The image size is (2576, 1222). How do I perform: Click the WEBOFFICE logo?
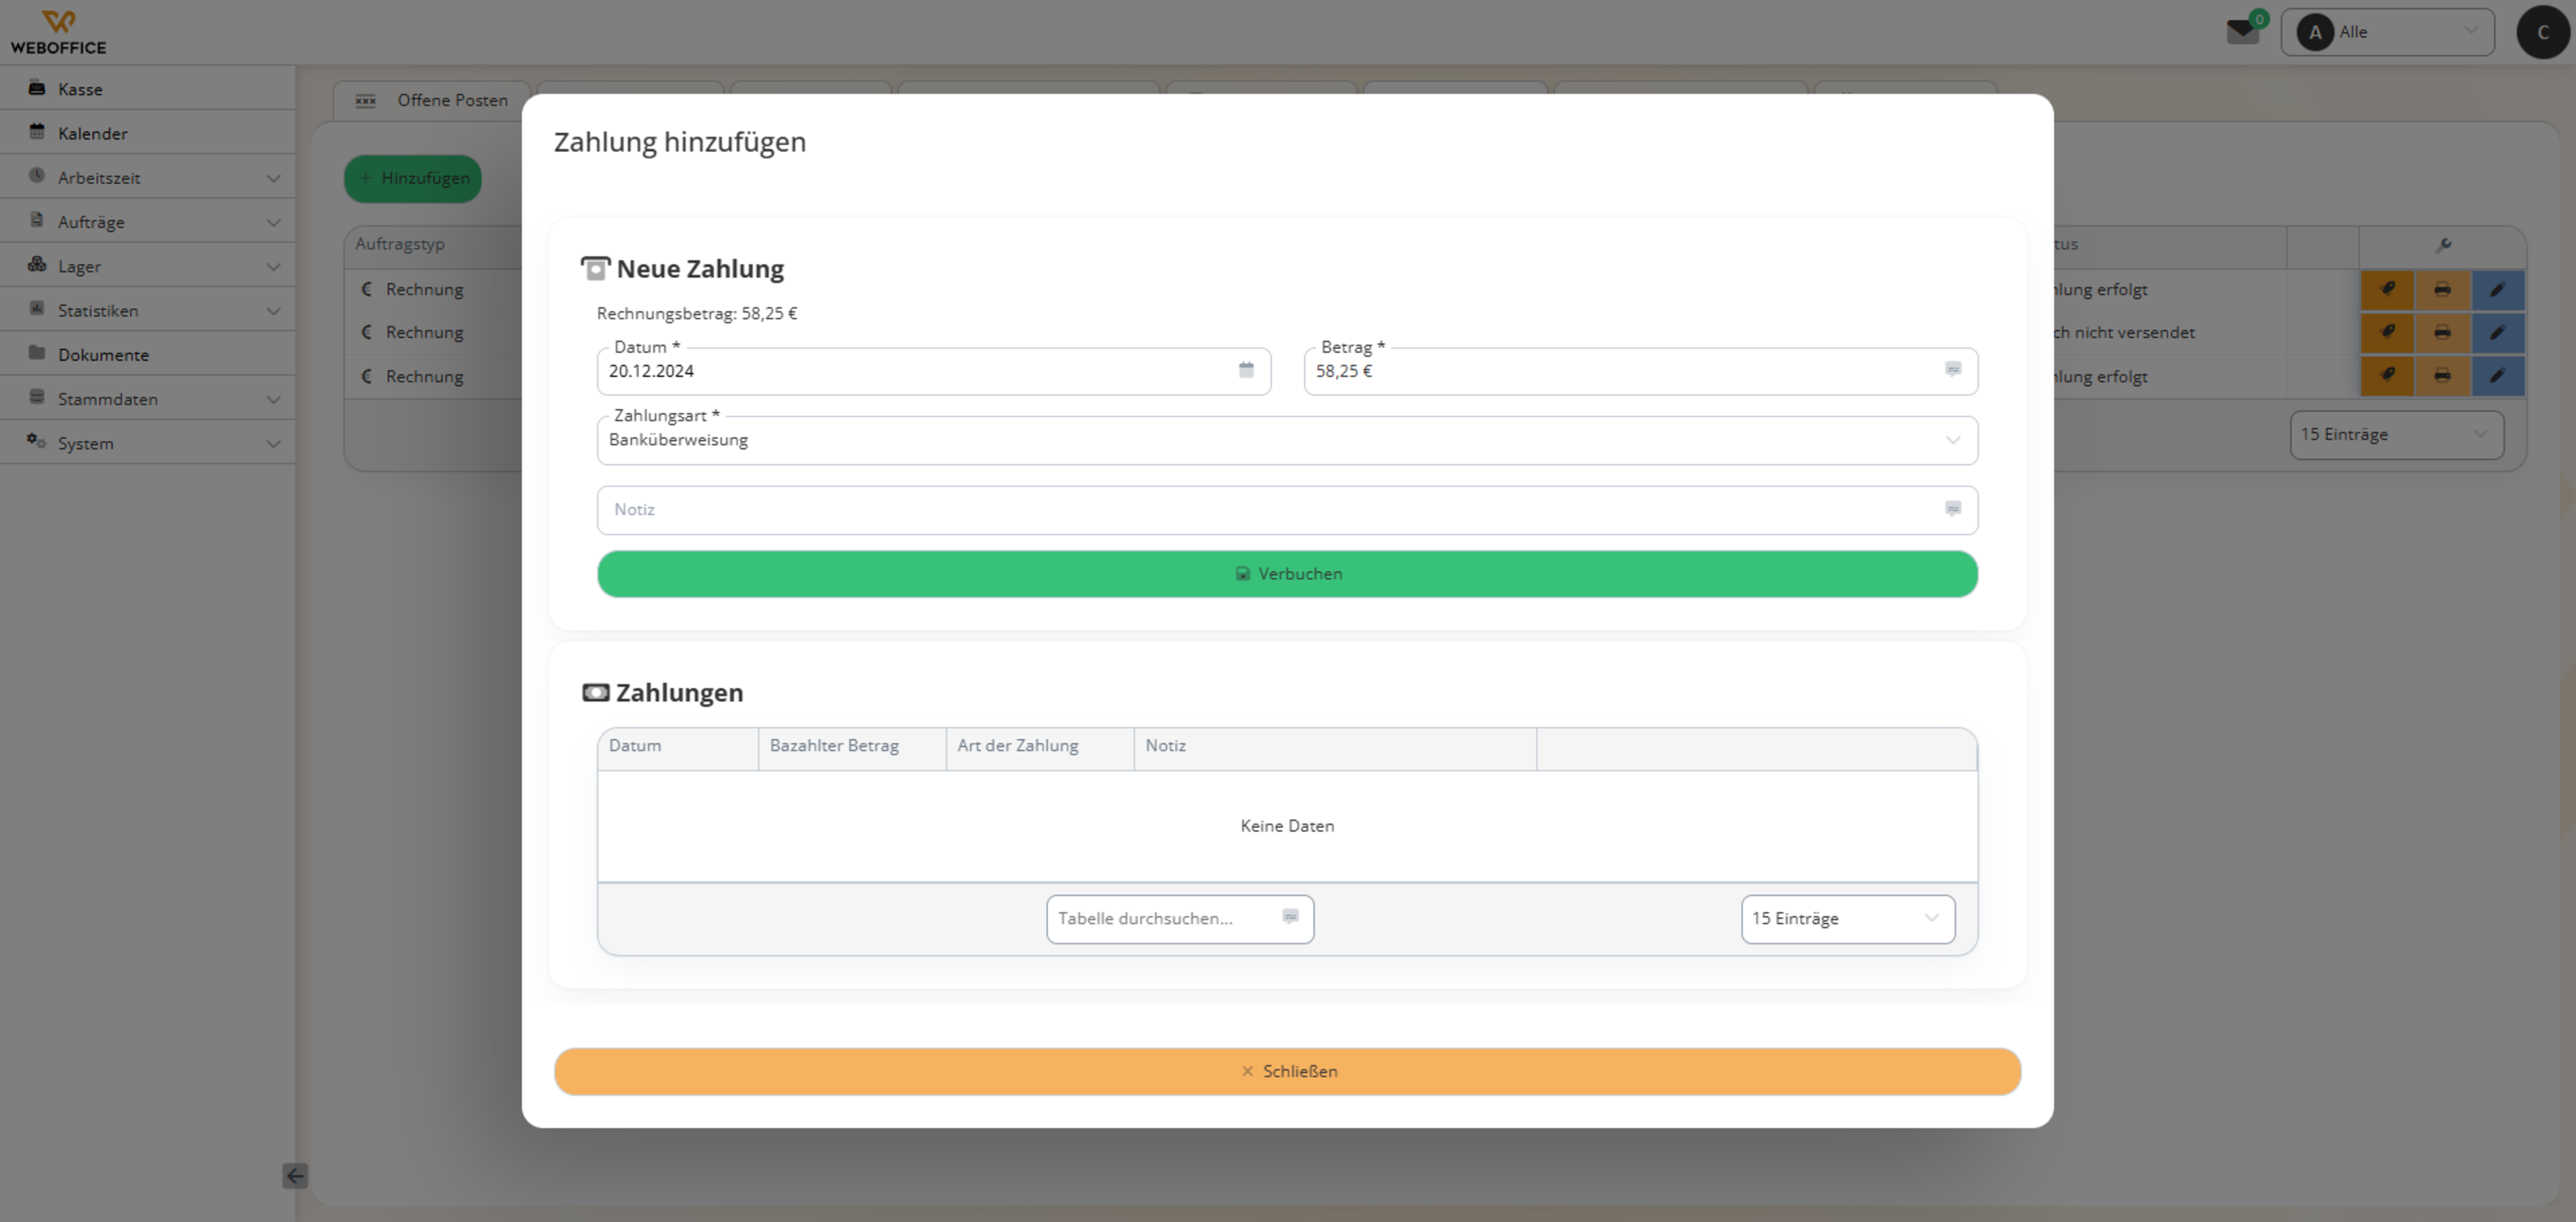(58, 32)
